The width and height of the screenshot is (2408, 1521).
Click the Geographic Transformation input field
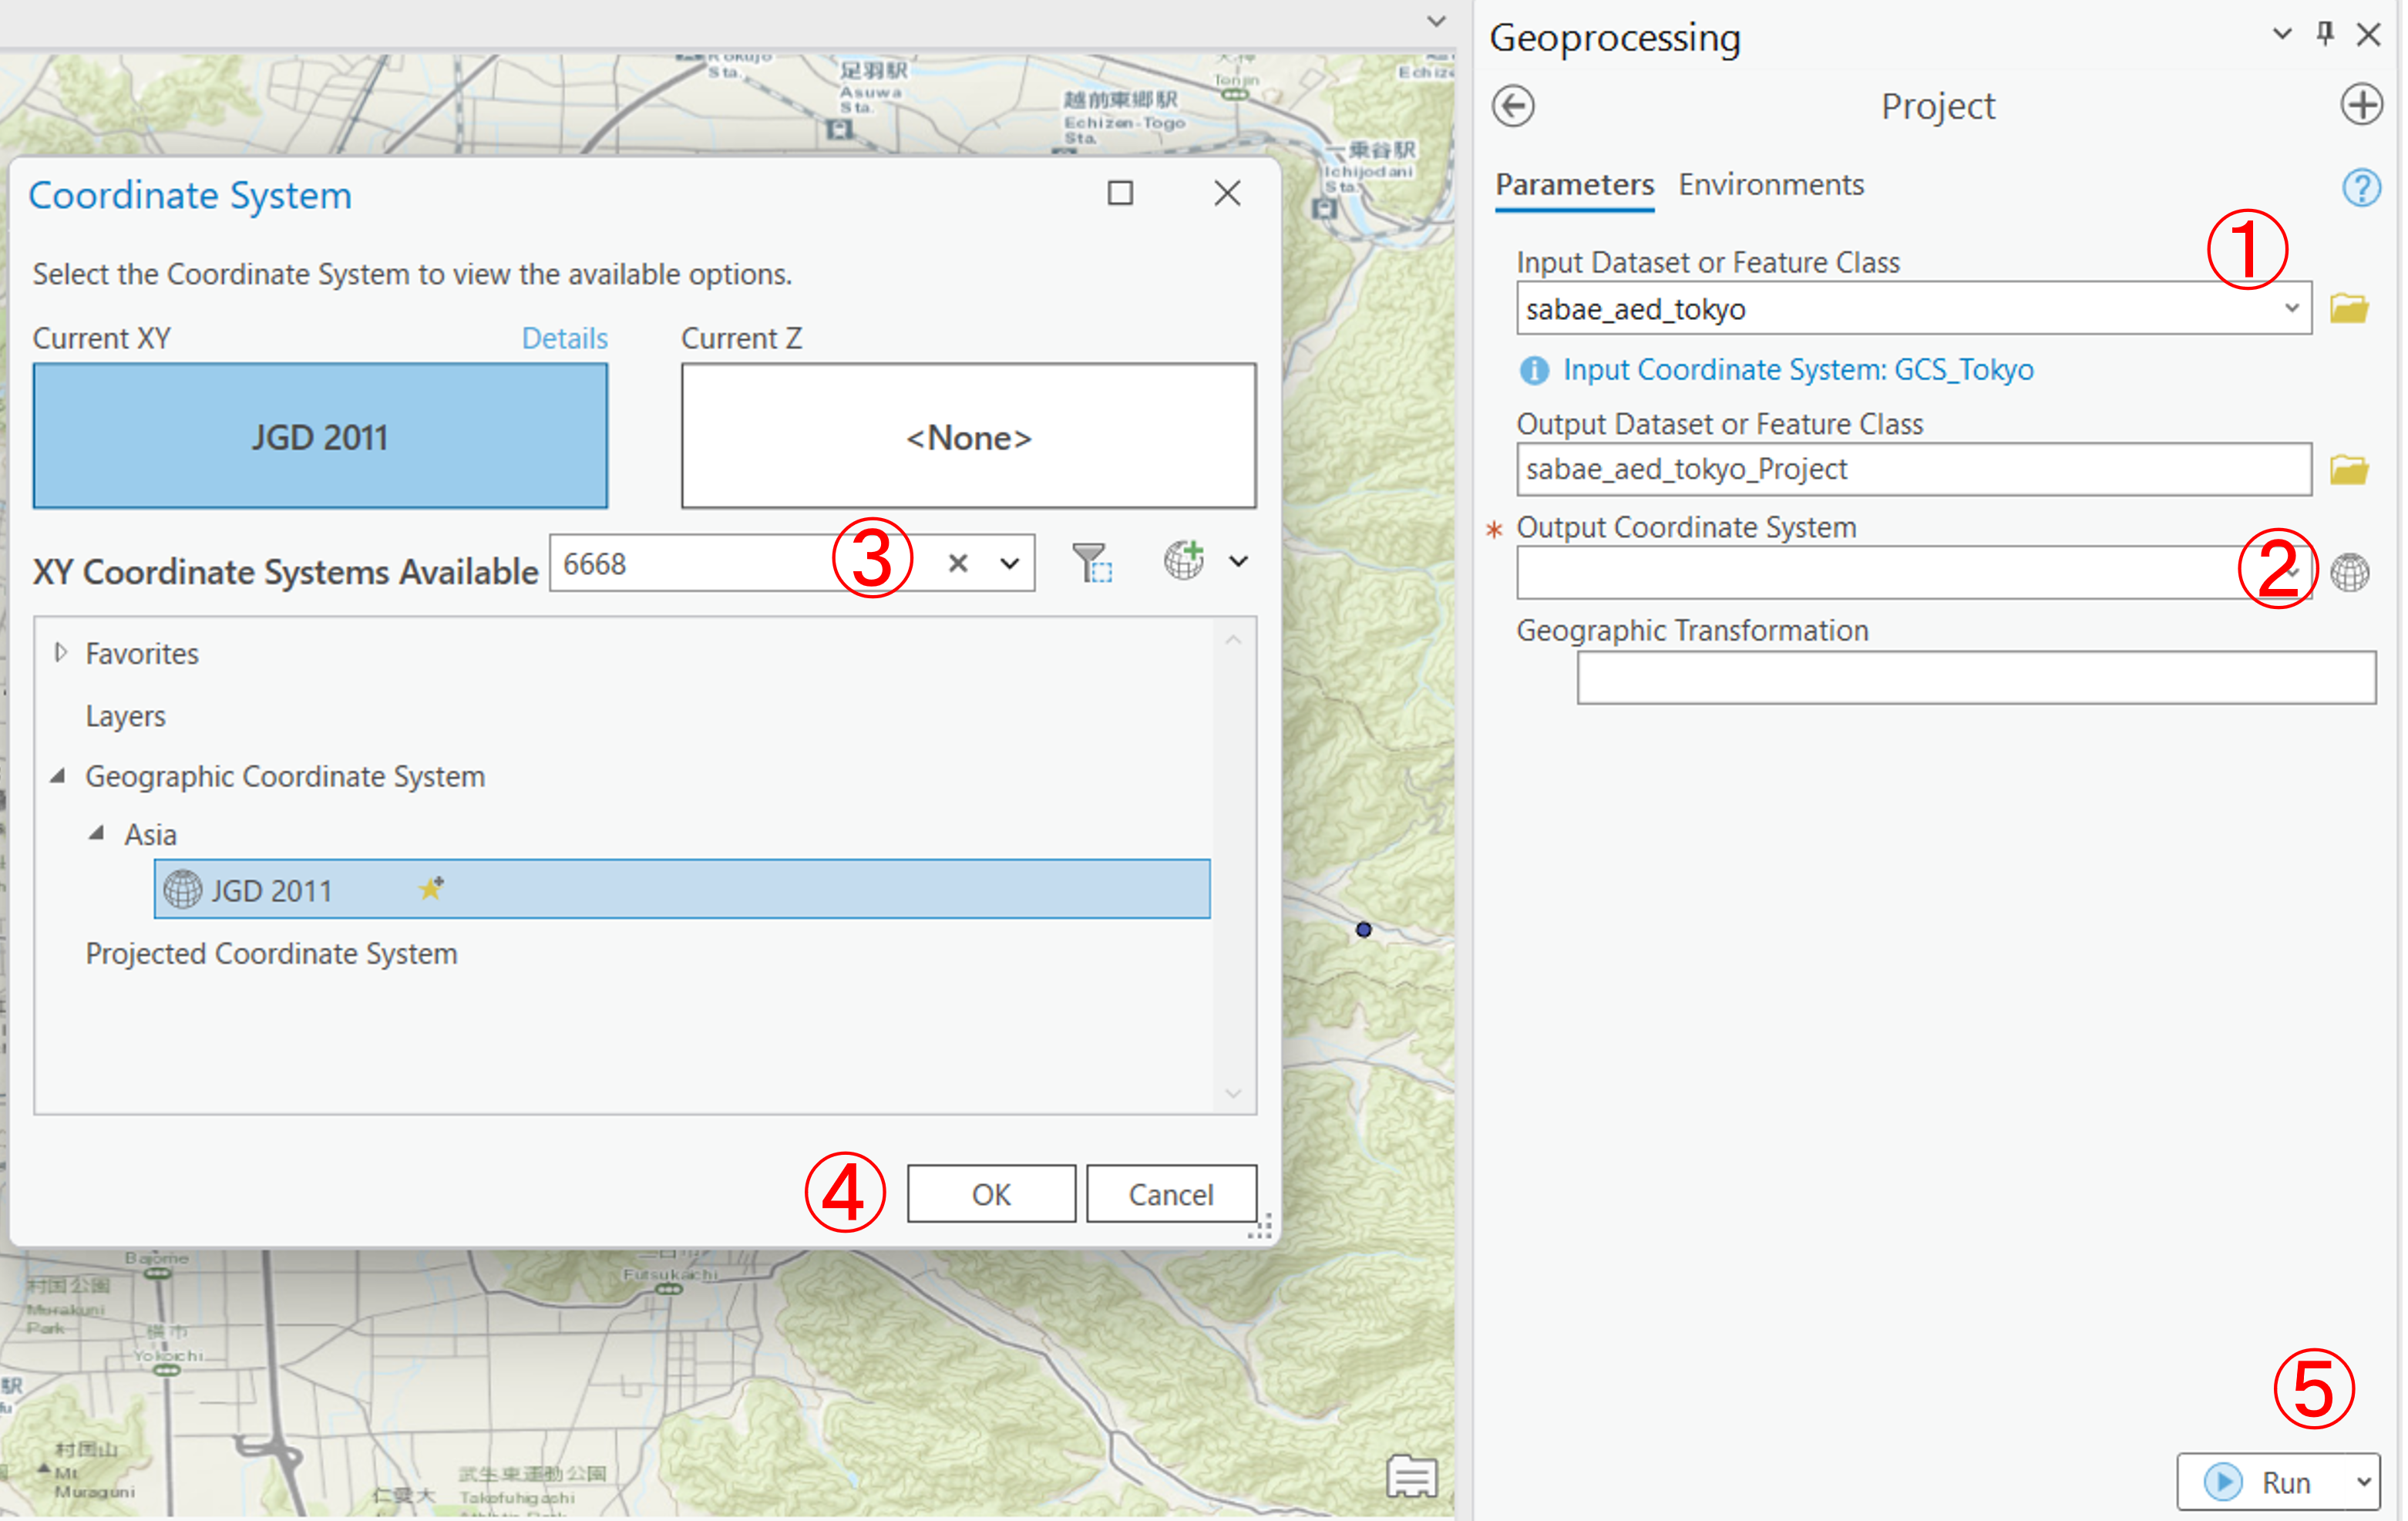1976,678
